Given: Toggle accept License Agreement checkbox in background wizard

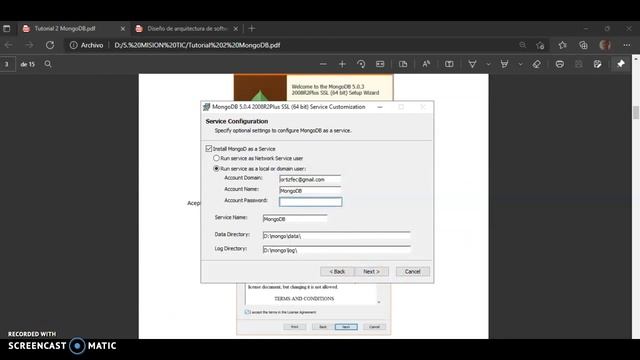Looking at the screenshot, I should tap(247, 312).
